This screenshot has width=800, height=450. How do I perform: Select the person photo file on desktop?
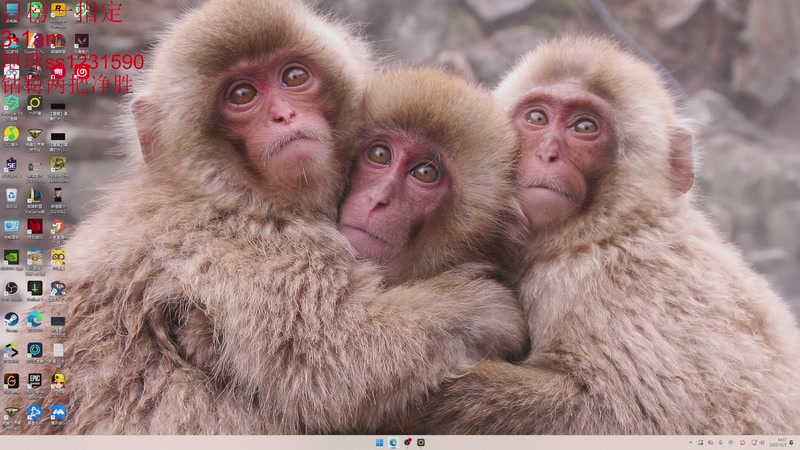pyautogui.click(x=58, y=195)
